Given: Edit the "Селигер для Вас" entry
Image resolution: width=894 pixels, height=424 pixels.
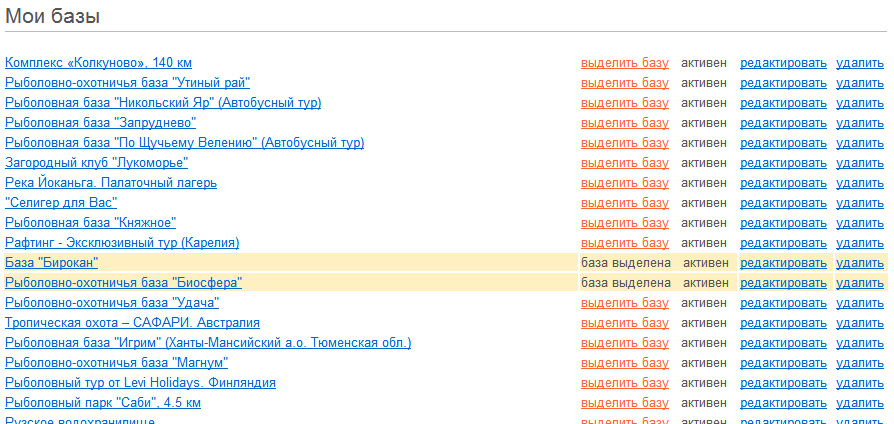Looking at the screenshot, I should [783, 203].
